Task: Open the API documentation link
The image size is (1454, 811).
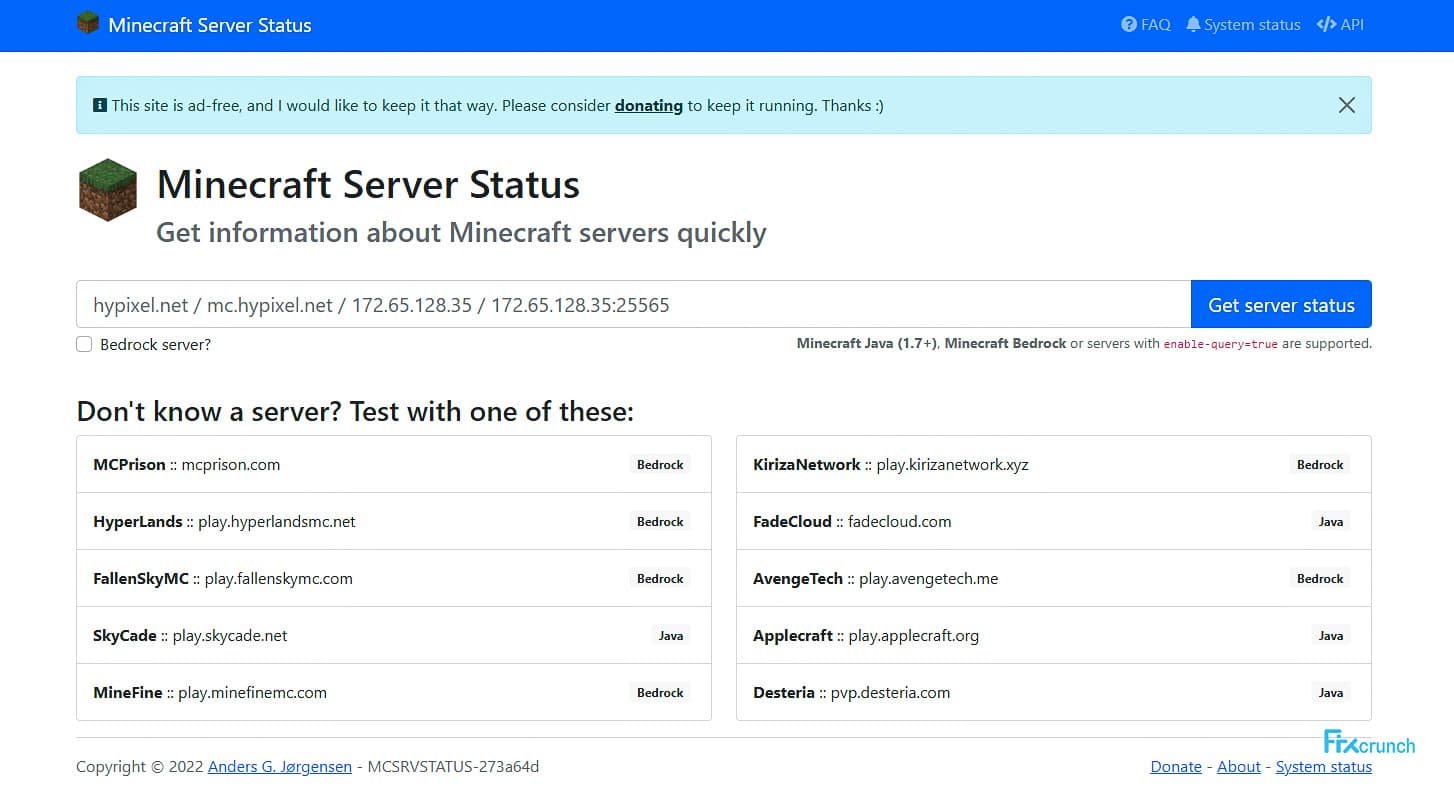Action: coord(1340,24)
